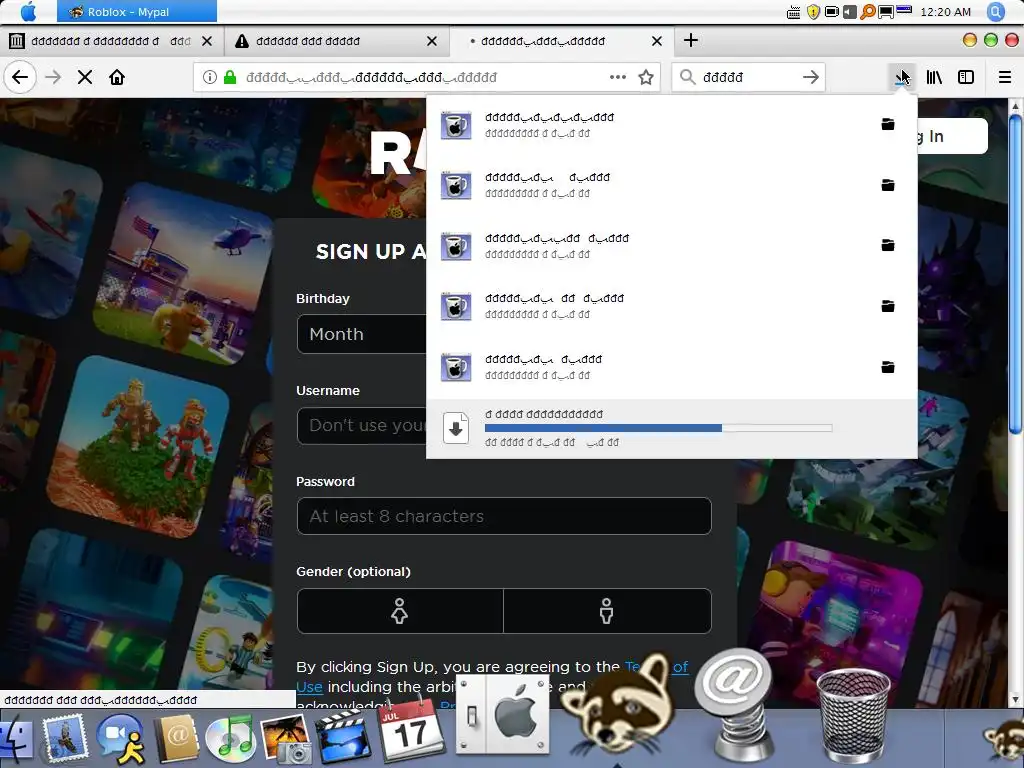1024x768 pixels.
Task: Bookmark this page with the star icon
Action: (x=646, y=78)
